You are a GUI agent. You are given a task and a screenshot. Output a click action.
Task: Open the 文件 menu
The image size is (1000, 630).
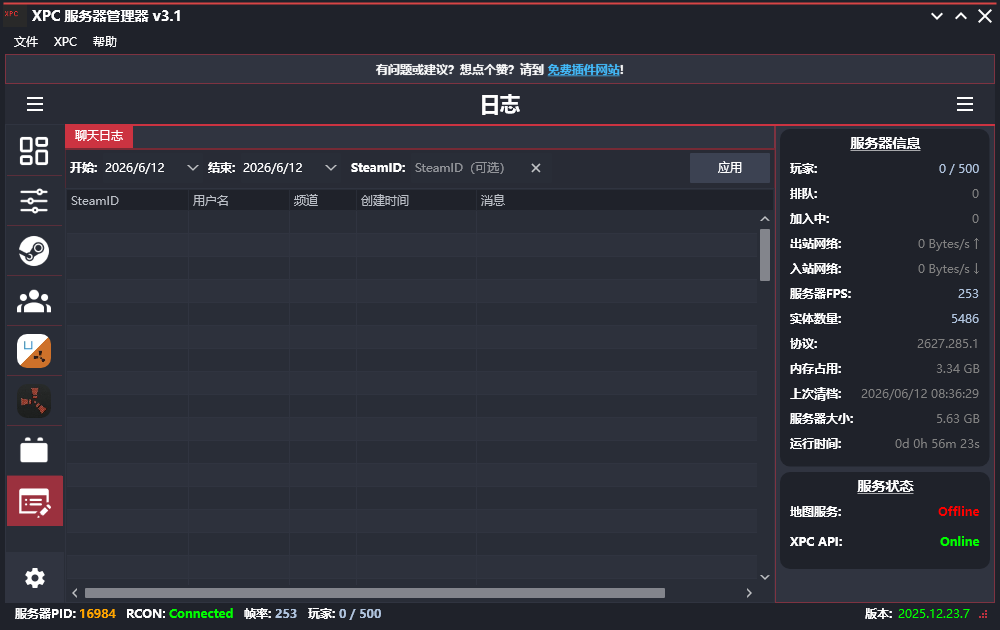tap(26, 41)
